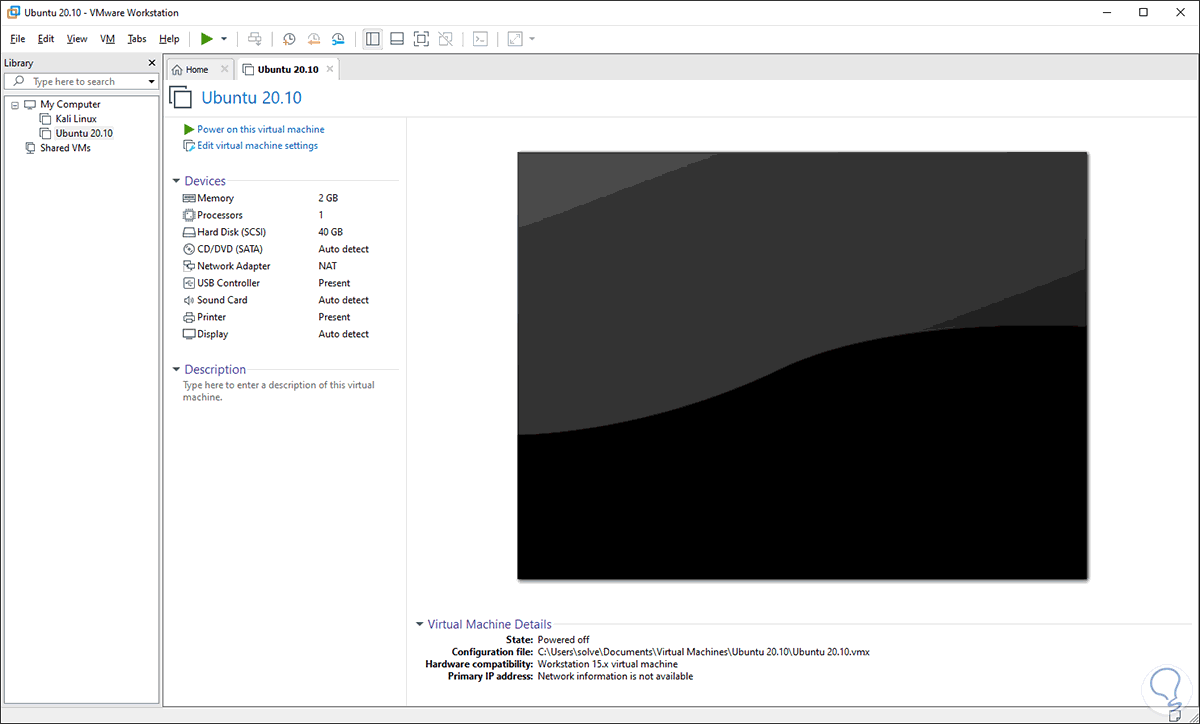Click the Sound Card label
The image size is (1200, 724).
click(222, 300)
